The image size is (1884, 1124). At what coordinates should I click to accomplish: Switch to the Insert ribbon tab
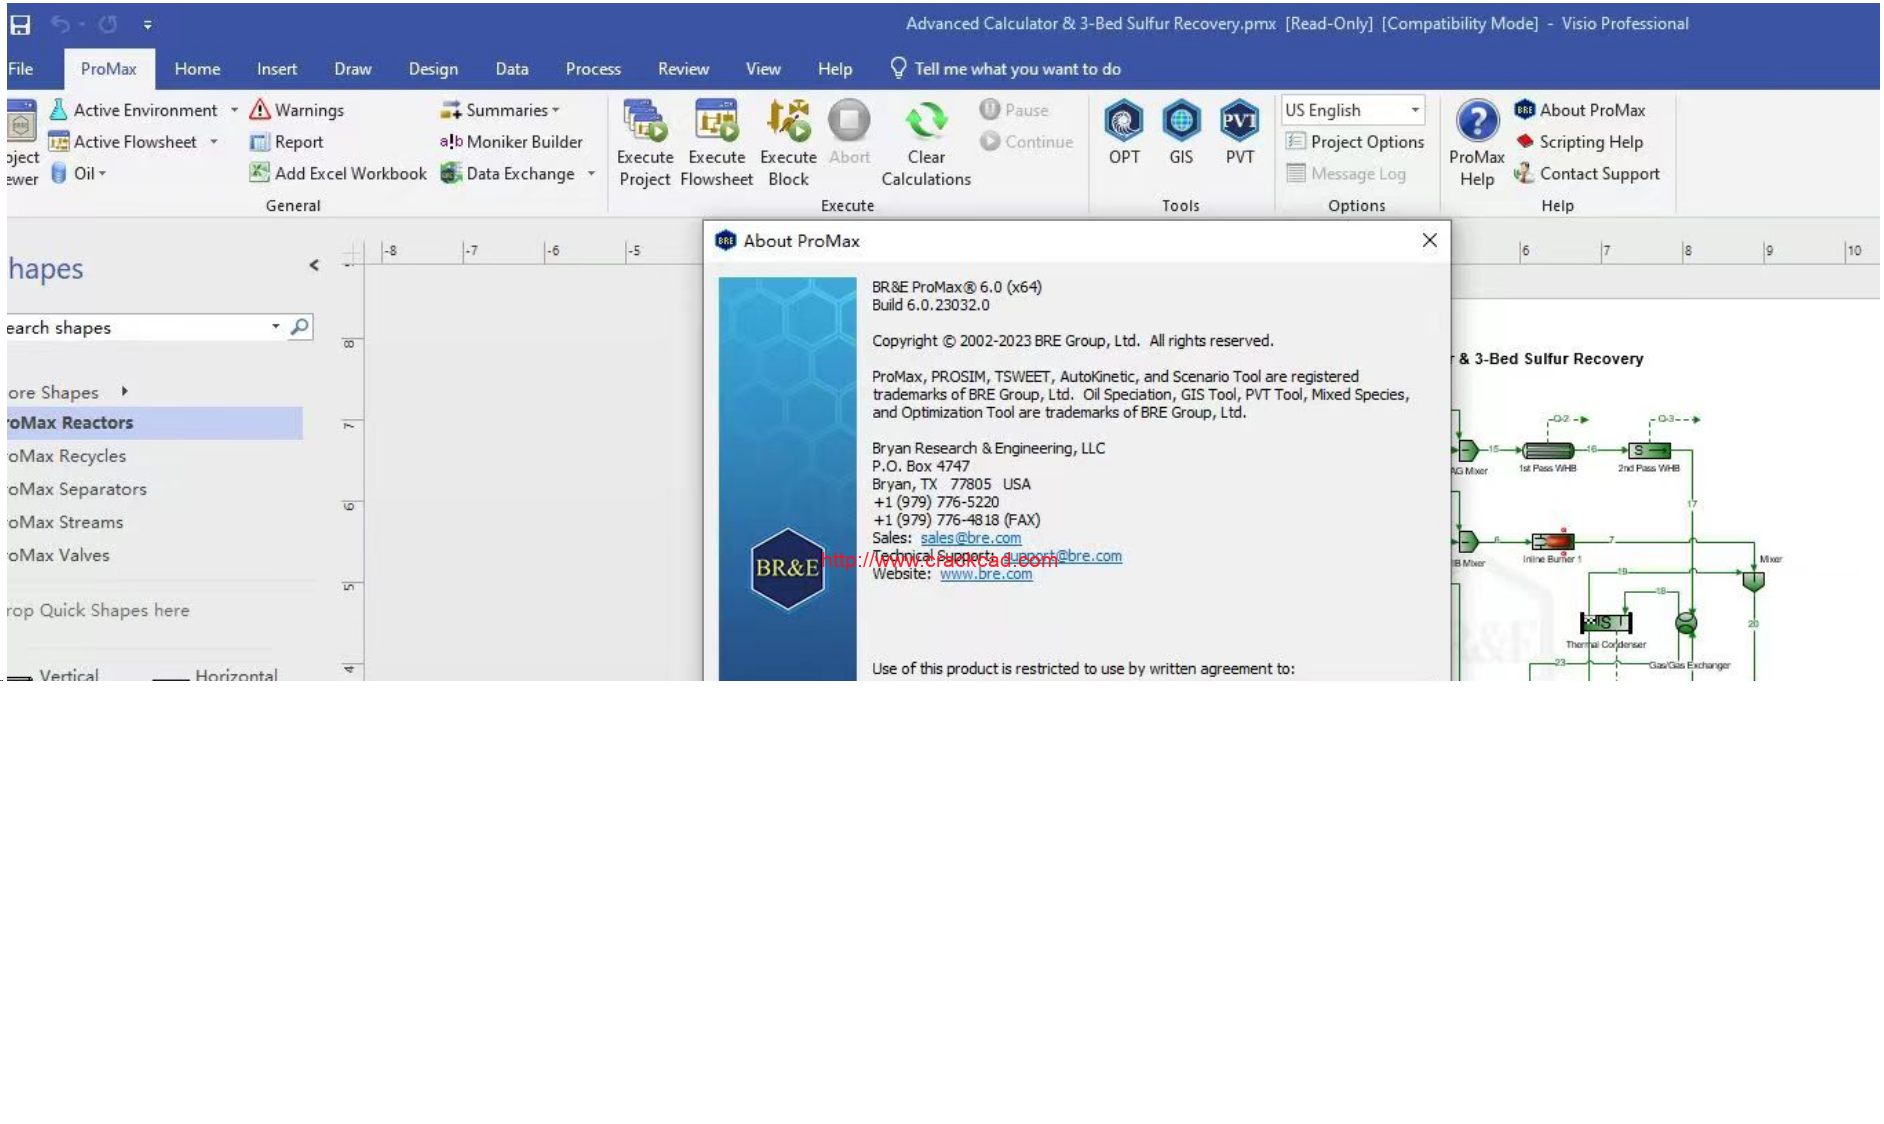277,69
